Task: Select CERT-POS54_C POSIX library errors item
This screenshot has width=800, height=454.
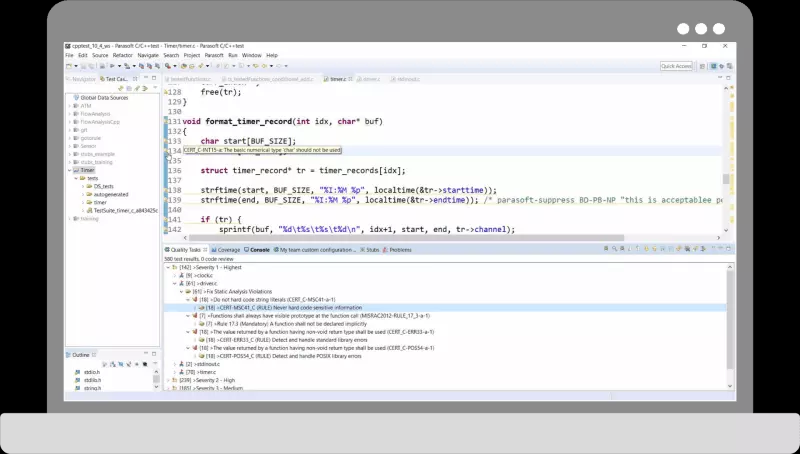Action: pyautogui.click(x=283, y=356)
